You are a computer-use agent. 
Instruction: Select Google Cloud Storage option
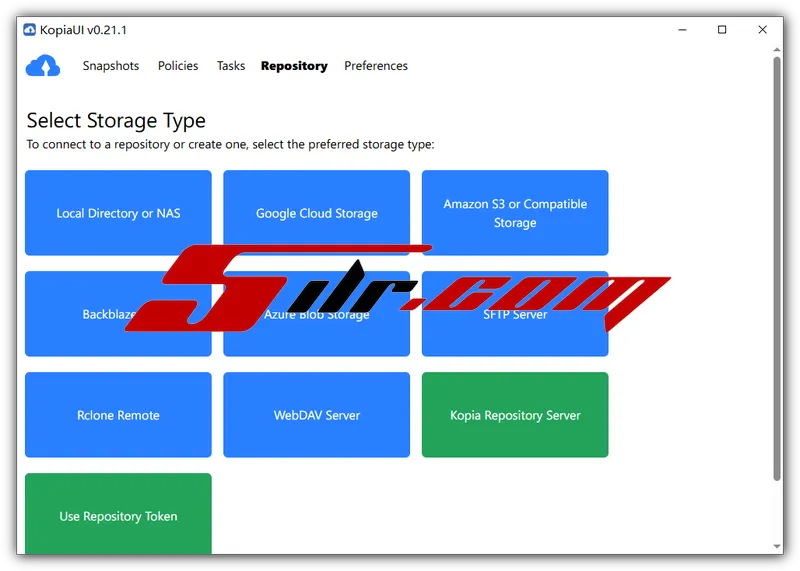(x=317, y=213)
